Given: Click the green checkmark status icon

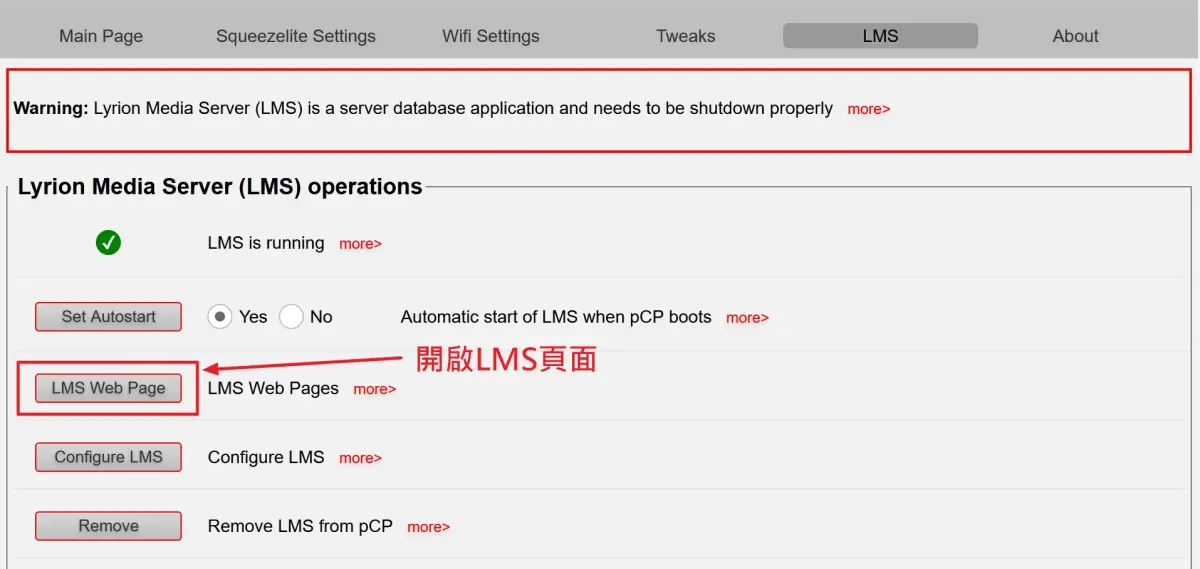Looking at the screenshot, I should click(x=108, y=243).
